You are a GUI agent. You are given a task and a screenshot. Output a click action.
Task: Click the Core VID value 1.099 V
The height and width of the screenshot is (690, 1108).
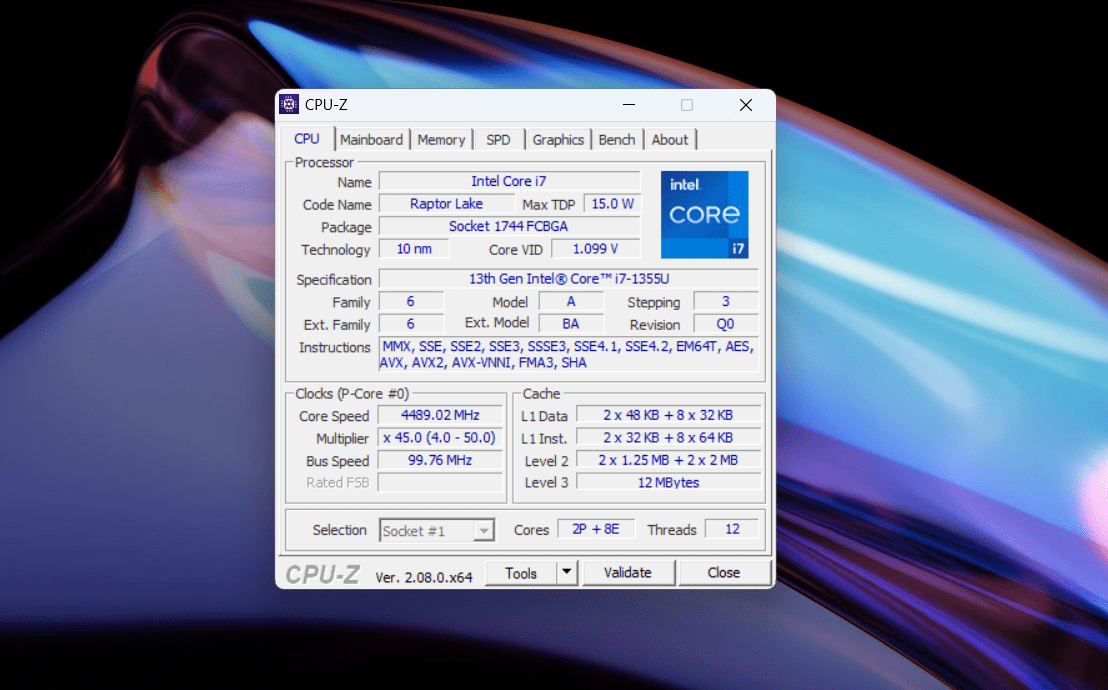point(596,249)
